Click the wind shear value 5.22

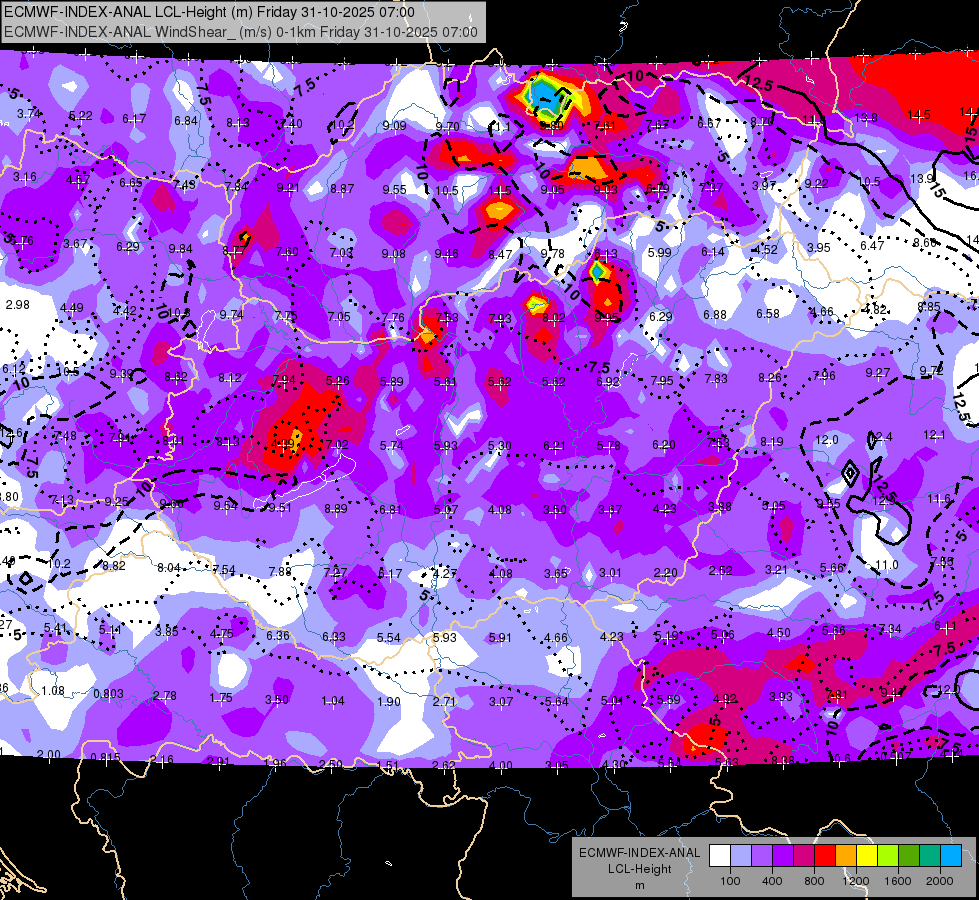coord(81,116)
